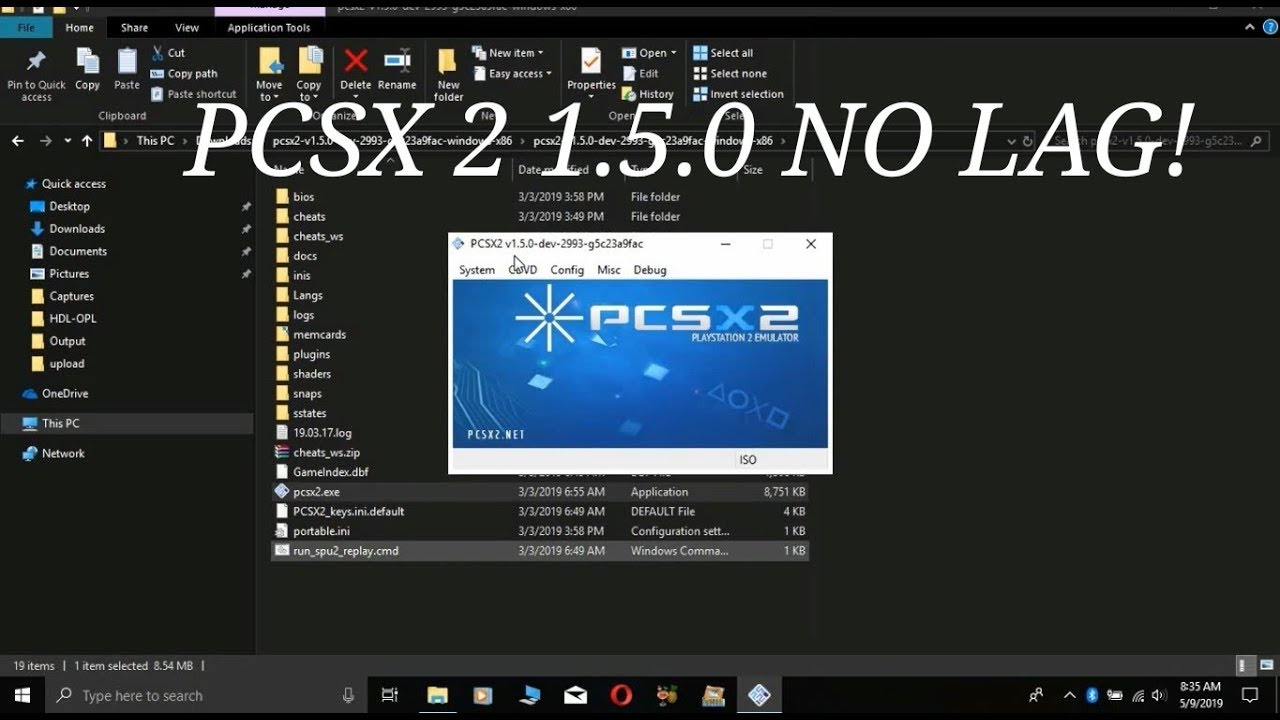Open the Copy to dropdown
The image size is (1280, 720).
click(x=309, y=74)
